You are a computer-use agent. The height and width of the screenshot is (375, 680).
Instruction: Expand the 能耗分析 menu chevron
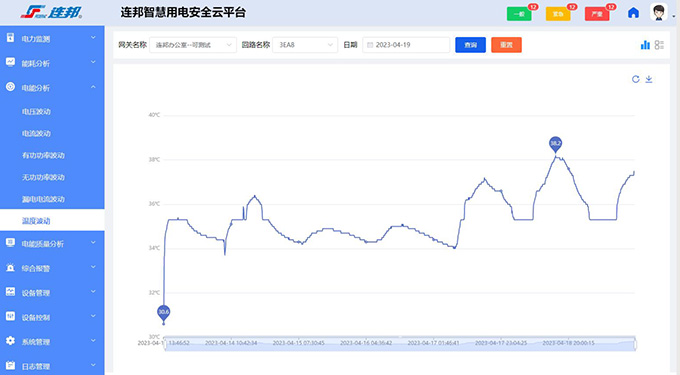pos(93,62)
